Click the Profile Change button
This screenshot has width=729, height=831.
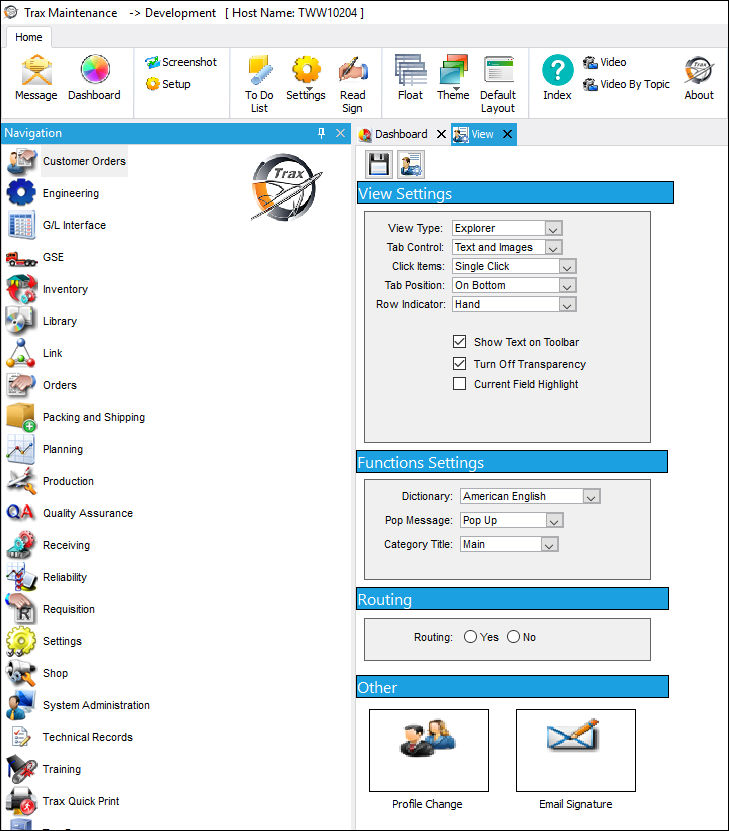click(429, 750)
